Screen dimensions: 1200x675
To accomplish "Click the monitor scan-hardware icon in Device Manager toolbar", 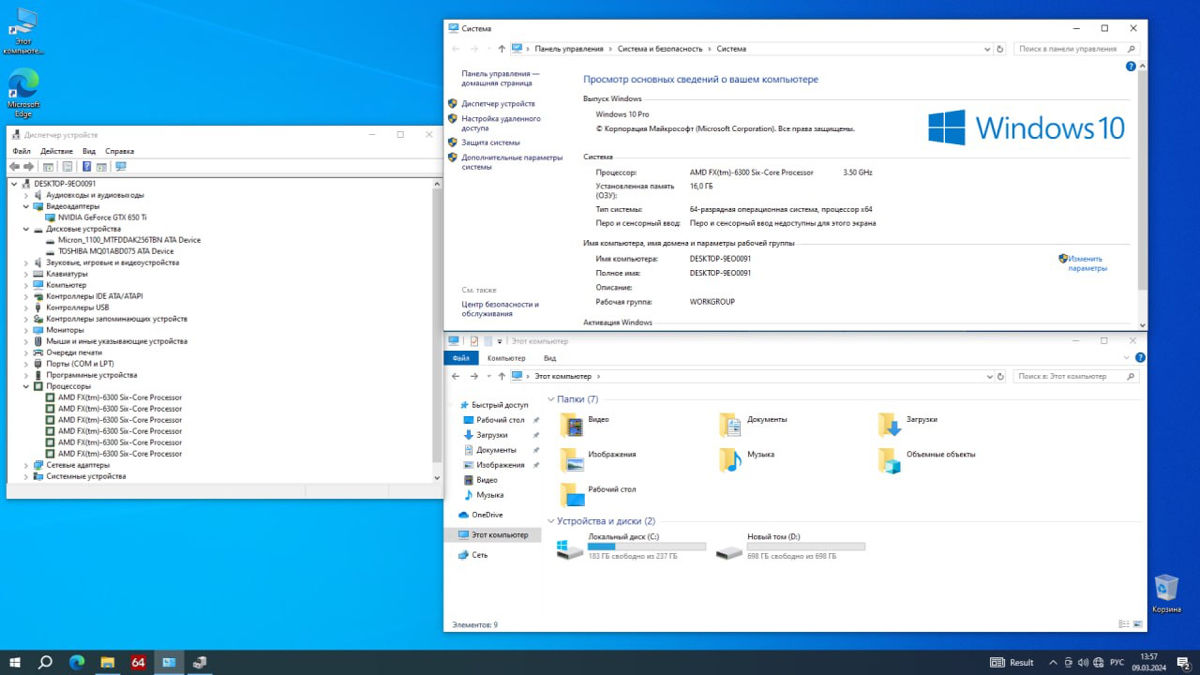I will 121,167.
